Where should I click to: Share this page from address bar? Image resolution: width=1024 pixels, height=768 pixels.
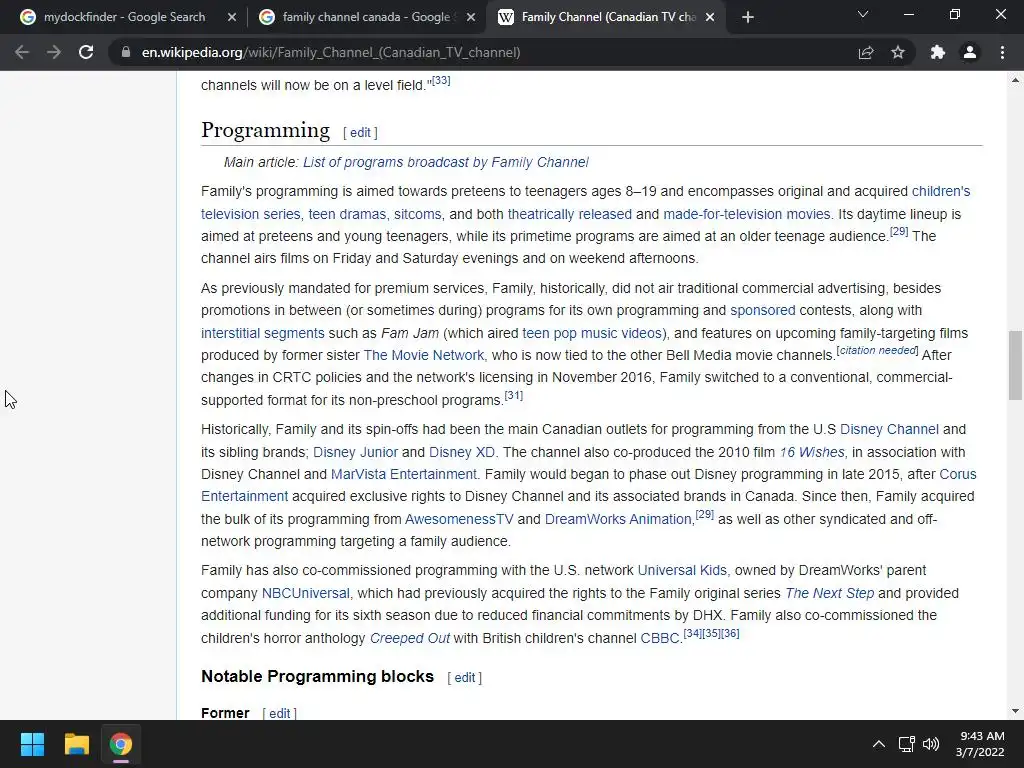[866, 52]
